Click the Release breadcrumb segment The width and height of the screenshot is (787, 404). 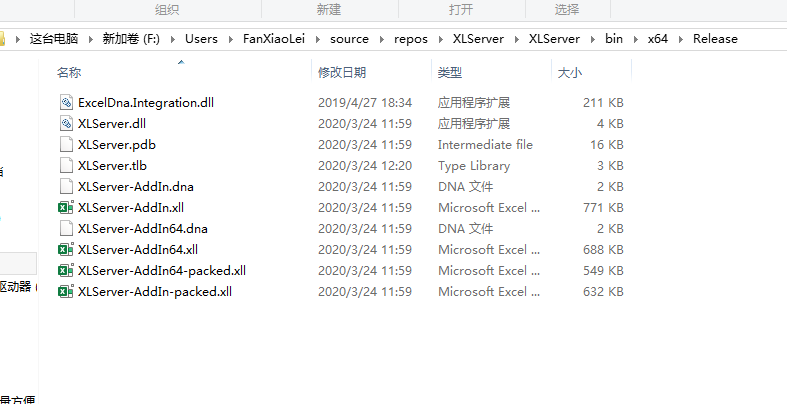tap(715, 39)
